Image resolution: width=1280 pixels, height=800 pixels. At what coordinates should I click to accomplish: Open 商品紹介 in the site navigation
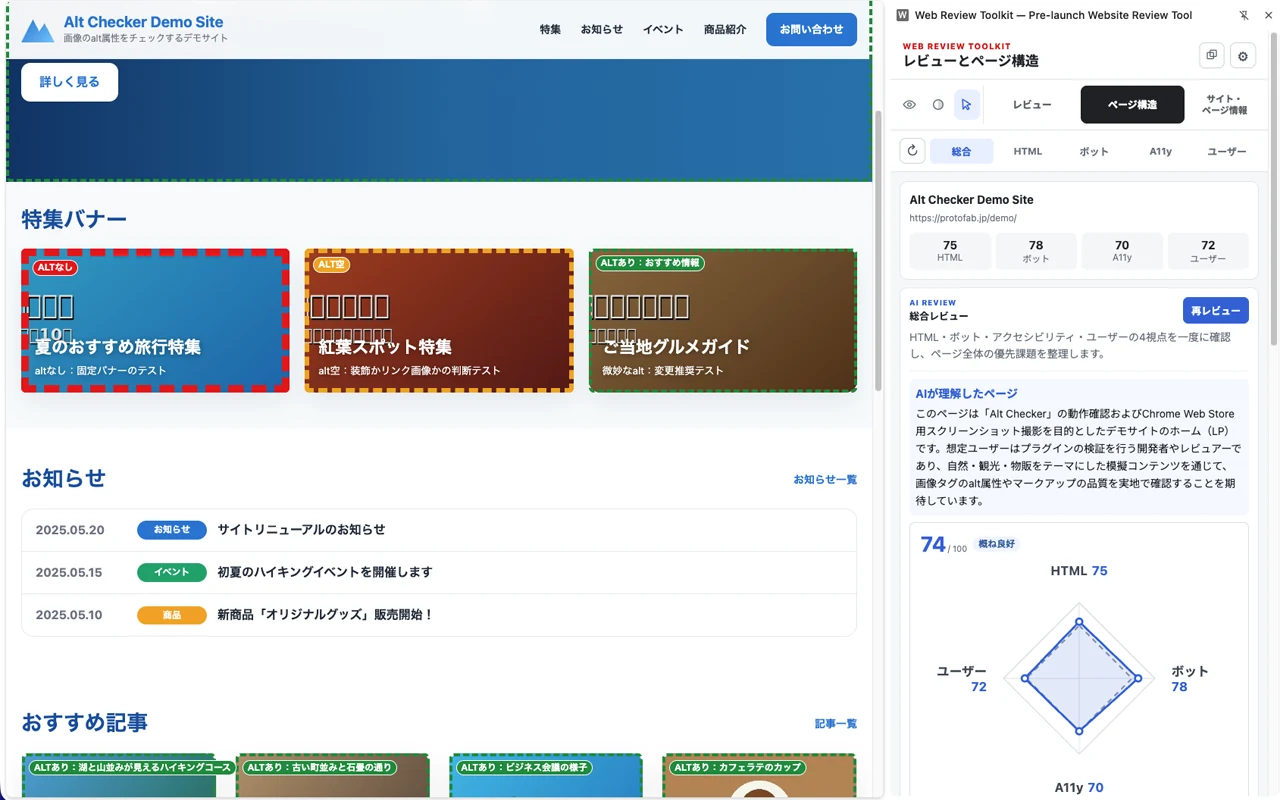[x=725, y=30]
